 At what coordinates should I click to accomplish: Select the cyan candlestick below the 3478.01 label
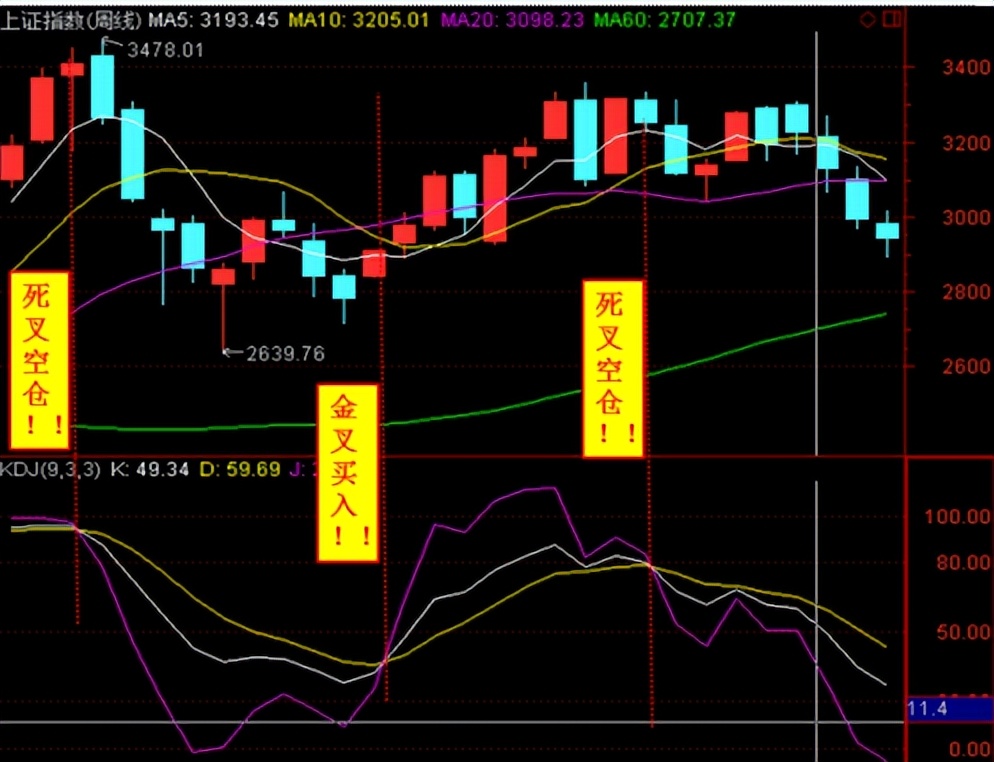coord(103,86)
